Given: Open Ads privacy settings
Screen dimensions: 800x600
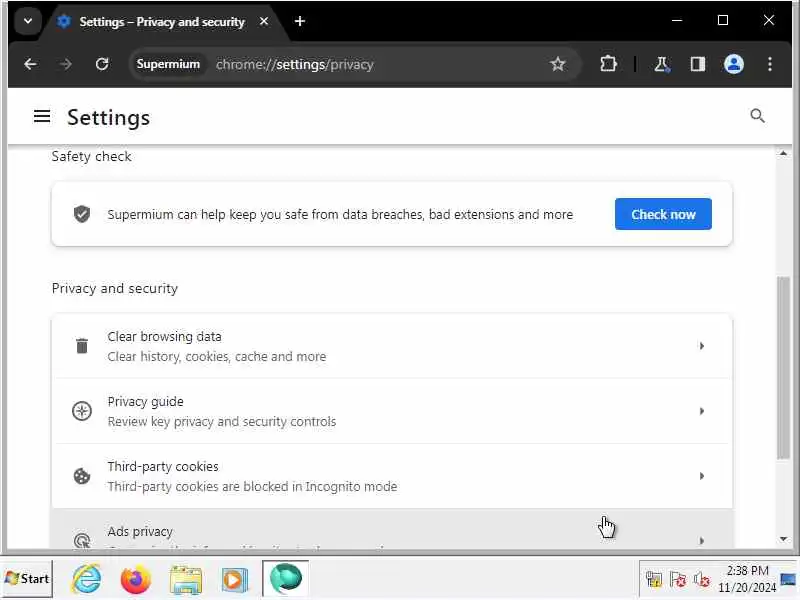Looking at the screenshot, I should pos(392,529).
